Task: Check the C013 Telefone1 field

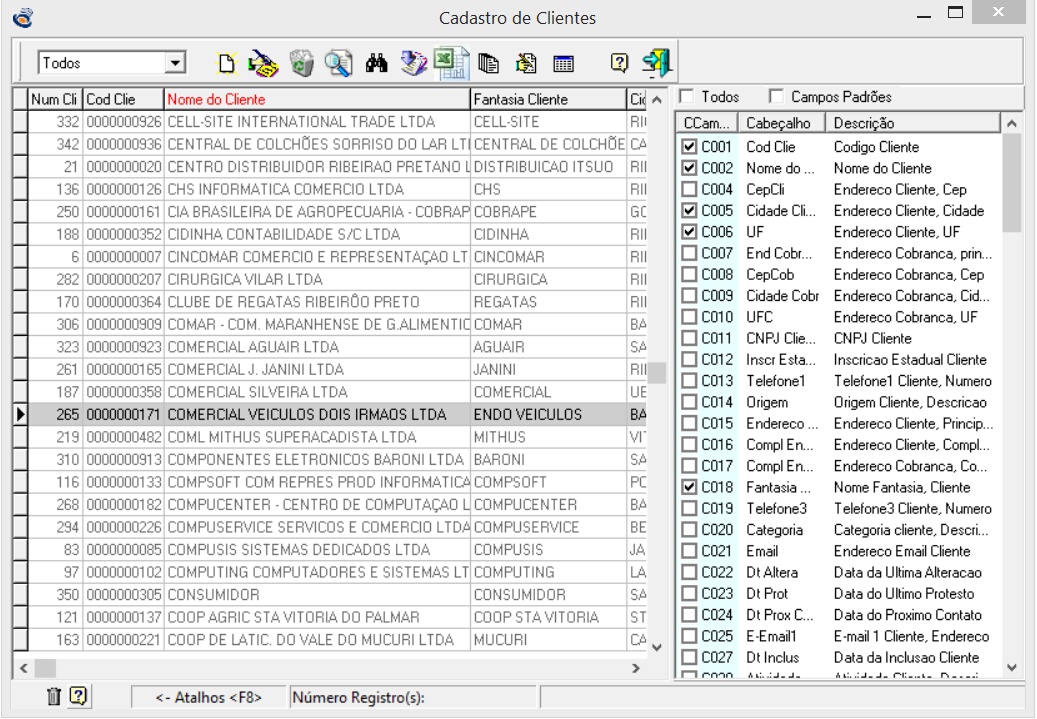Action: tap(689, 381)
